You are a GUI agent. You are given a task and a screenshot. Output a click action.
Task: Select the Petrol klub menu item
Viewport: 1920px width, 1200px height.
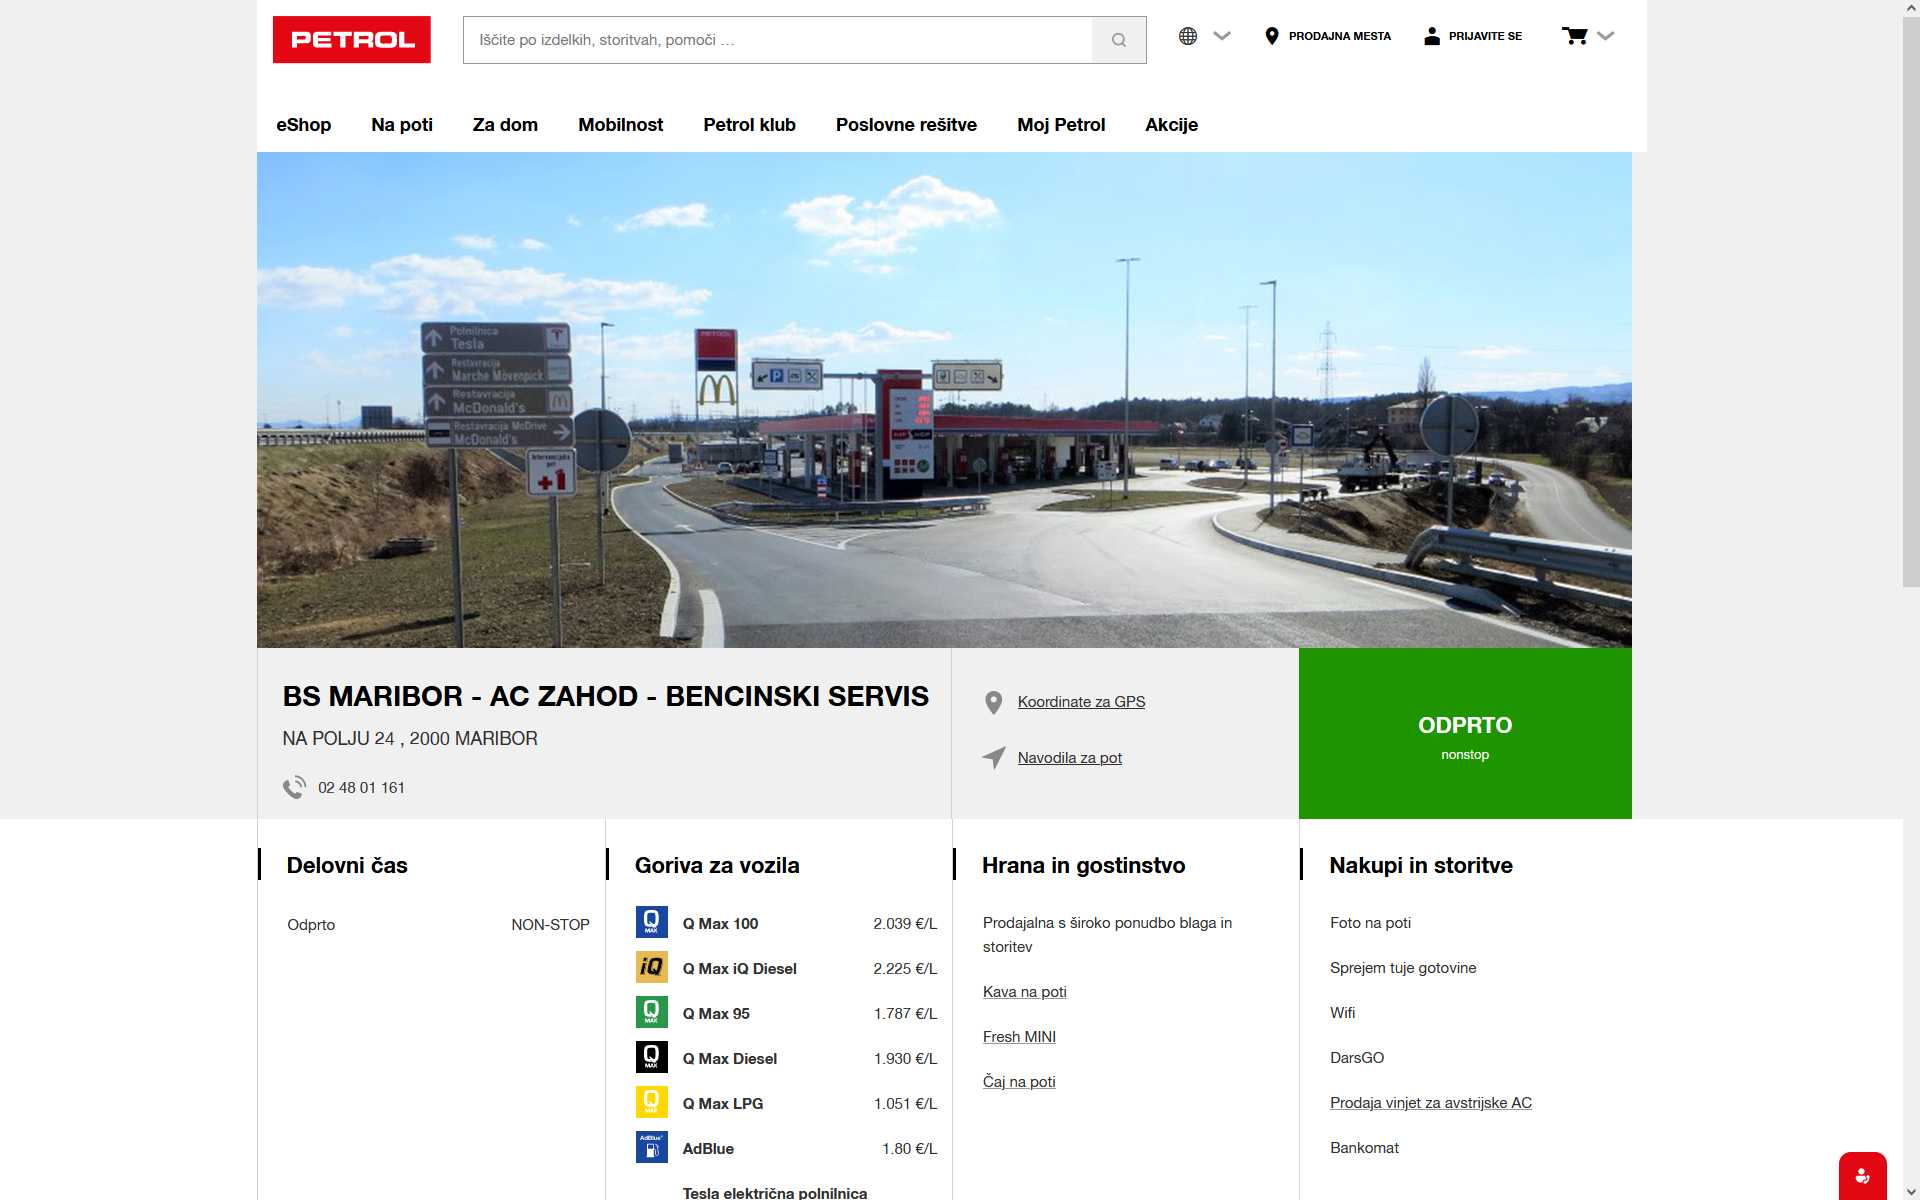click(x=748, y=125)
